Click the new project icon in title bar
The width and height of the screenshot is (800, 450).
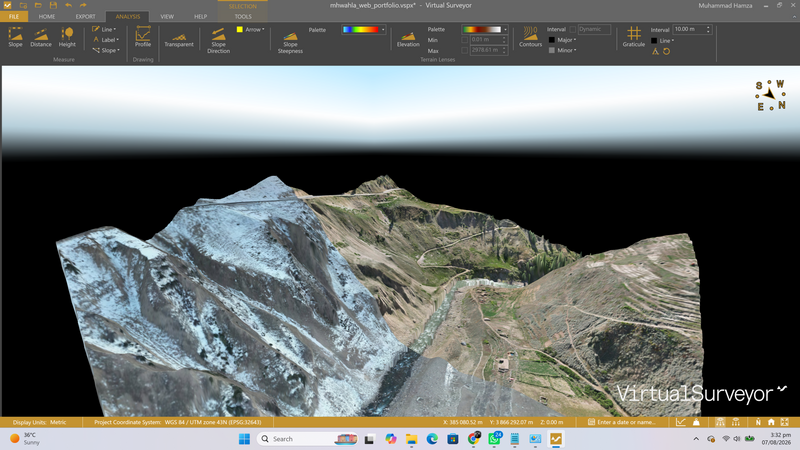coord(23,5)
